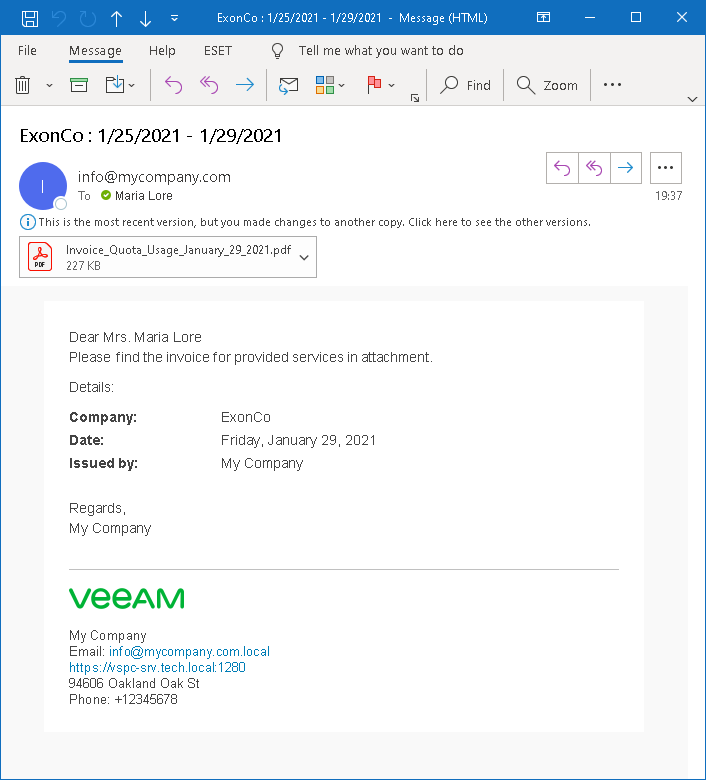Image resolution: width=706 pixels, height=780 pixels.
Task: Click sender avatar circle
Action: click(43, 186)
